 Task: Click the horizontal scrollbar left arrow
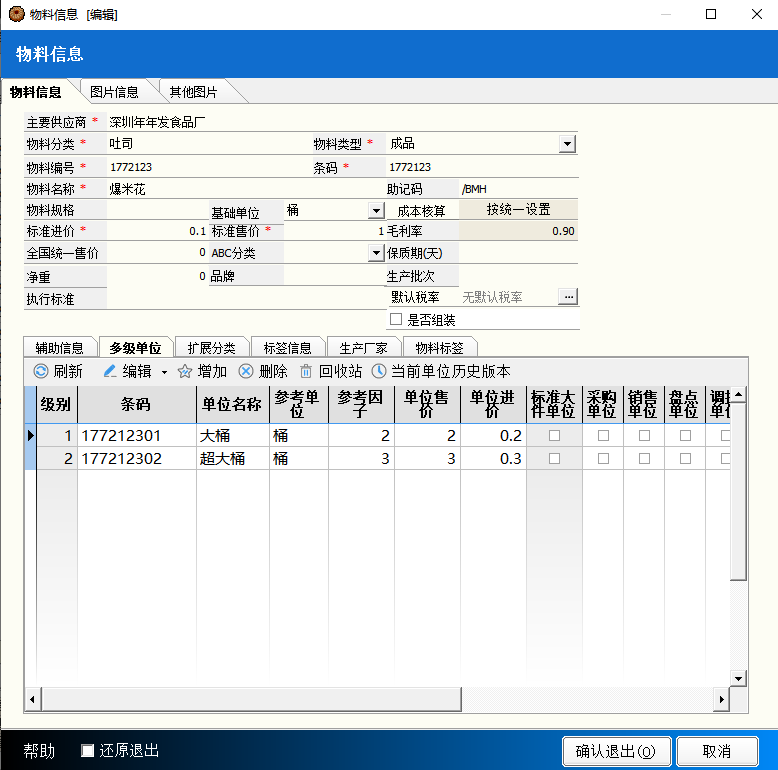coord(32,700)
